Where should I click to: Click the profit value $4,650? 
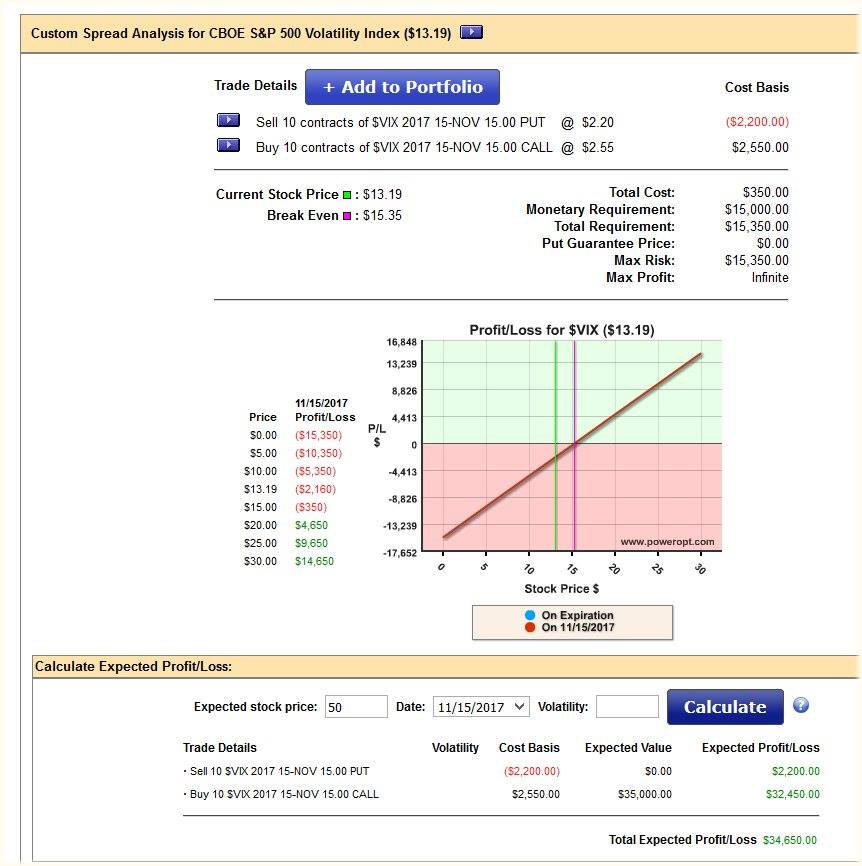[311, 525]
